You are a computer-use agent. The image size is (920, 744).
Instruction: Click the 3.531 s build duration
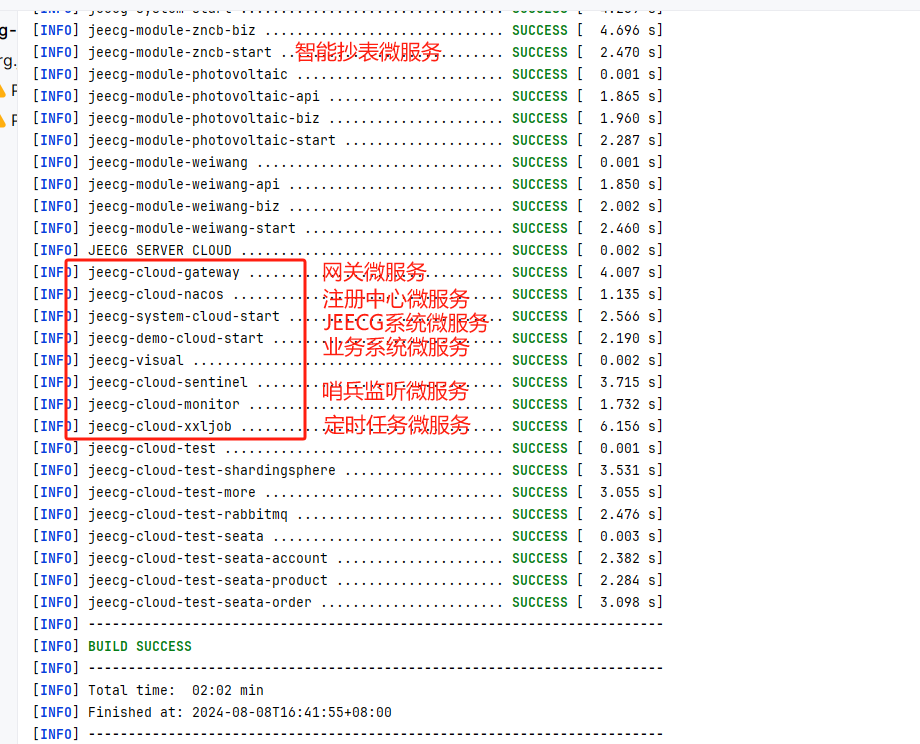tap(628, 471)
